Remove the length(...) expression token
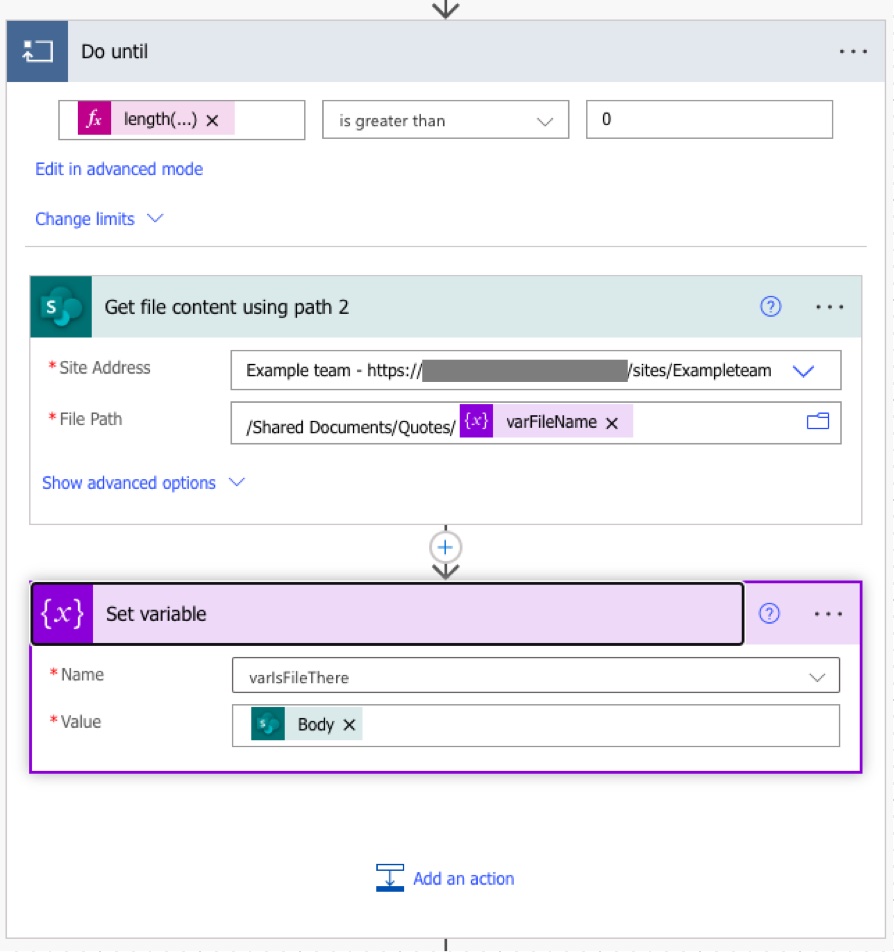Image resolution: width=894 pixels, height=952 pixels. click(x=212, y=120)
